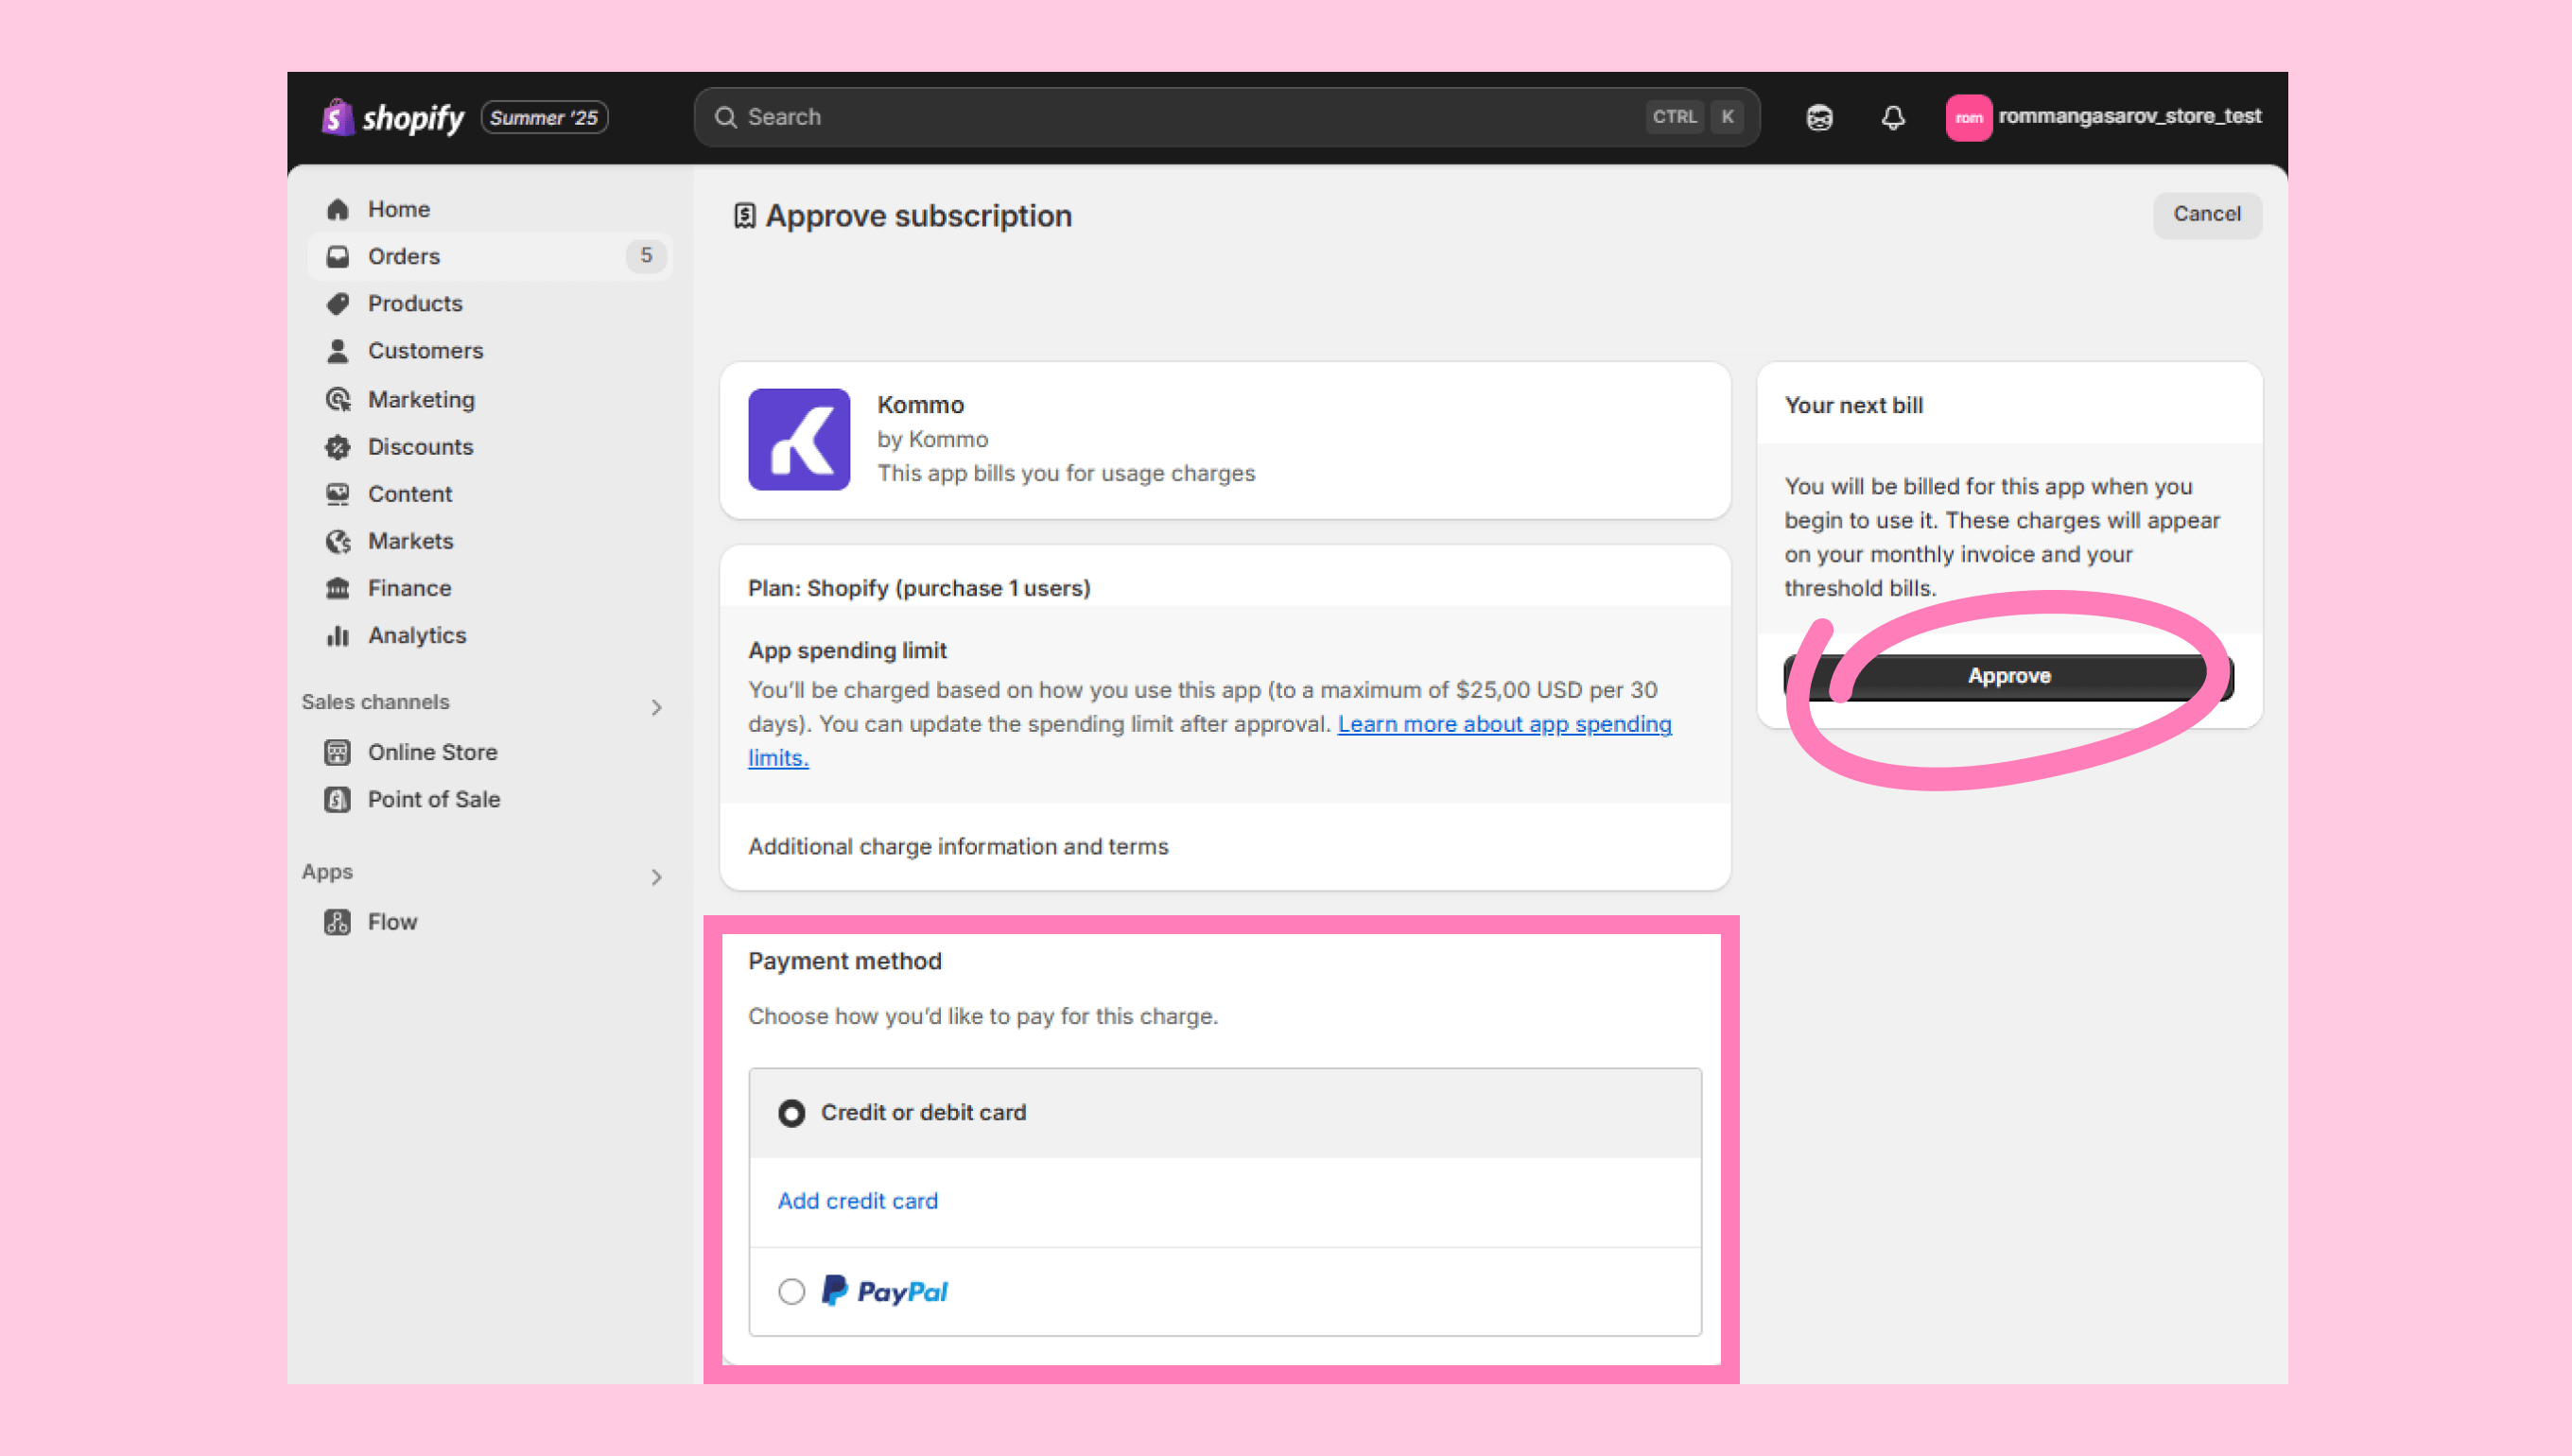2572x1456 pixels.
Task: Click the search magnifier icon
Action: tap(726, 117)
